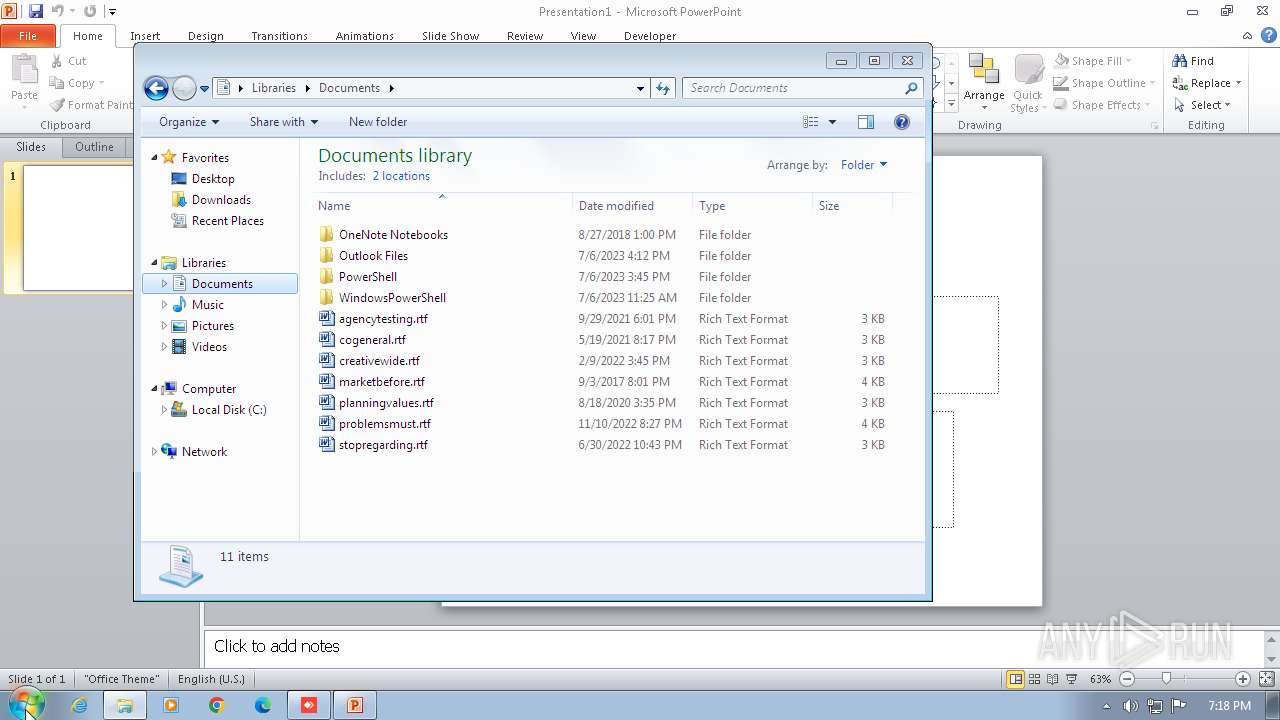Switch to Reading View in status bar
Screen dimensions: 1280x720
tap(1053, 679)
